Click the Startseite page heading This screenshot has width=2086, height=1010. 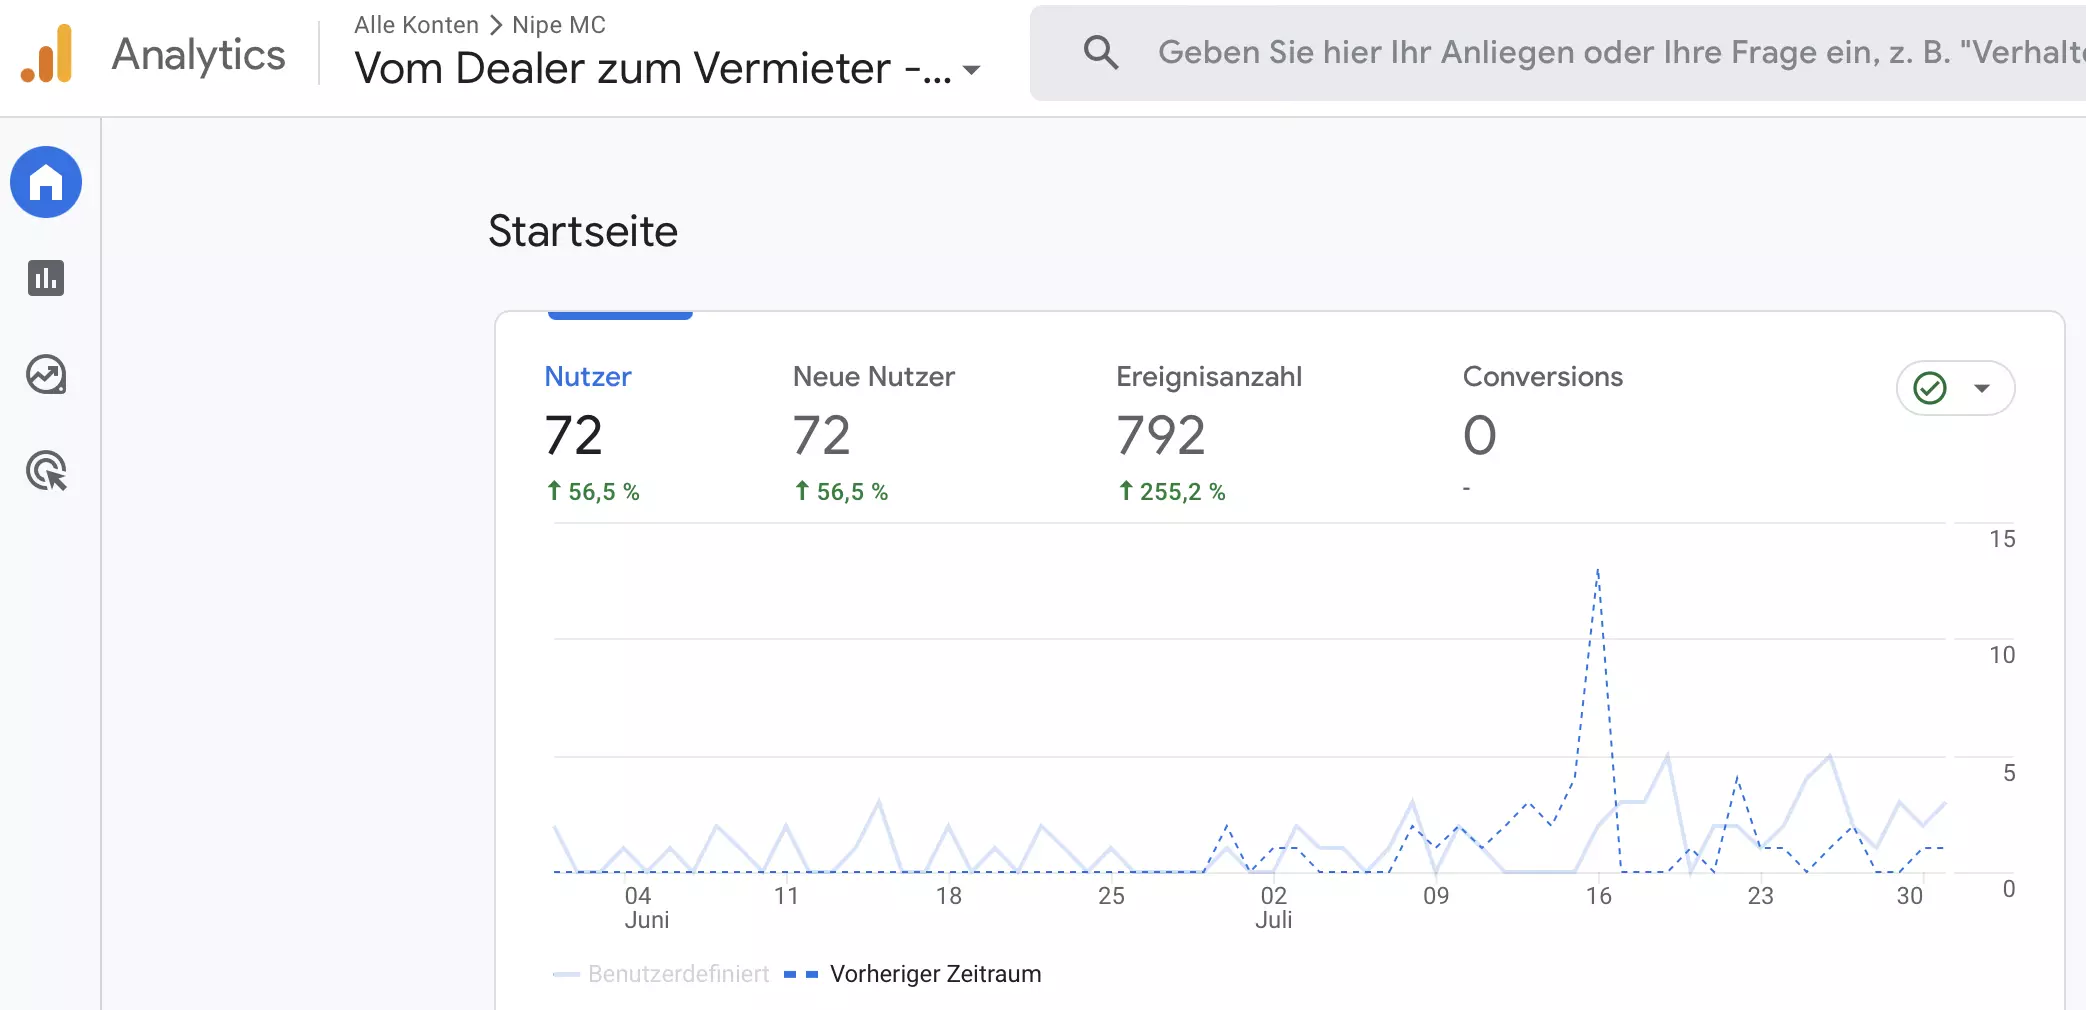pos(583,231)
